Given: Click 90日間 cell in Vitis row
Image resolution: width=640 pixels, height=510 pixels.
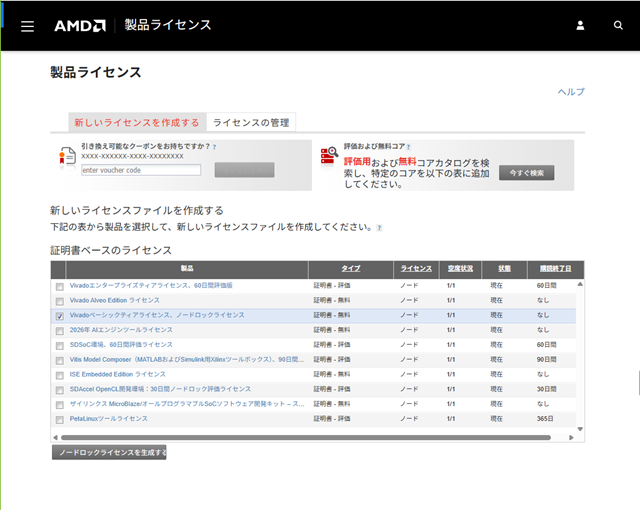Looking at the screenshot, I should [546, 359].
